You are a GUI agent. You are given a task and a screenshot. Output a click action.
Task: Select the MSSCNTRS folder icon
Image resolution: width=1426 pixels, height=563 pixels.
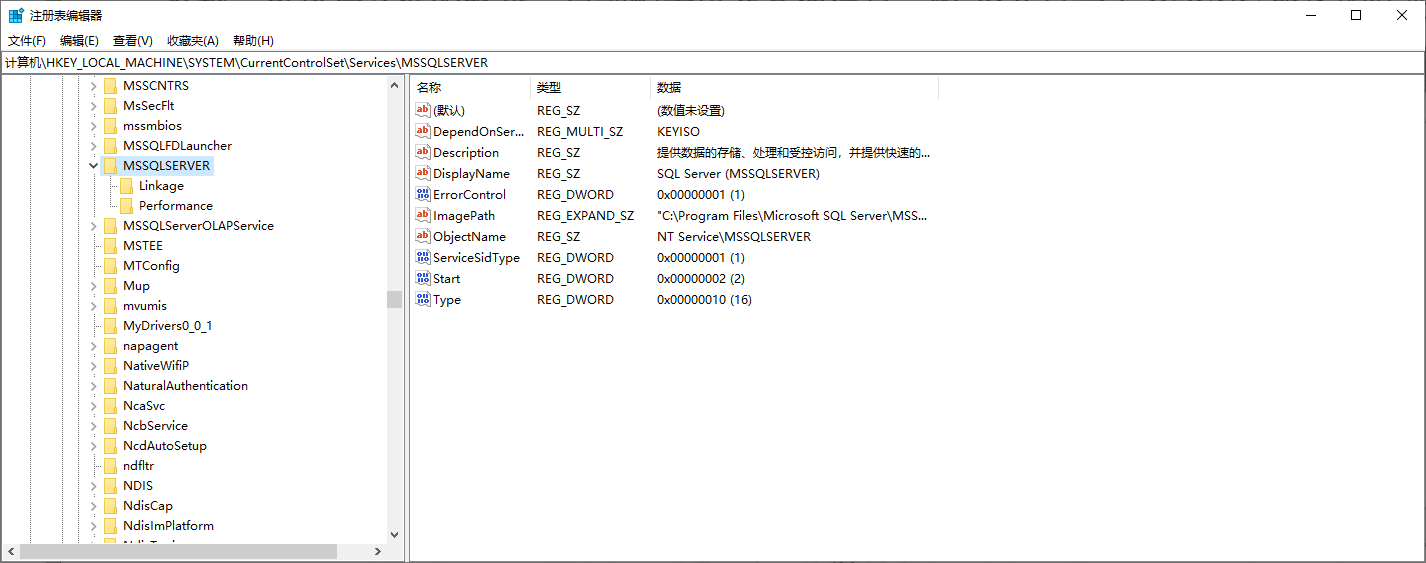point(110,86)
